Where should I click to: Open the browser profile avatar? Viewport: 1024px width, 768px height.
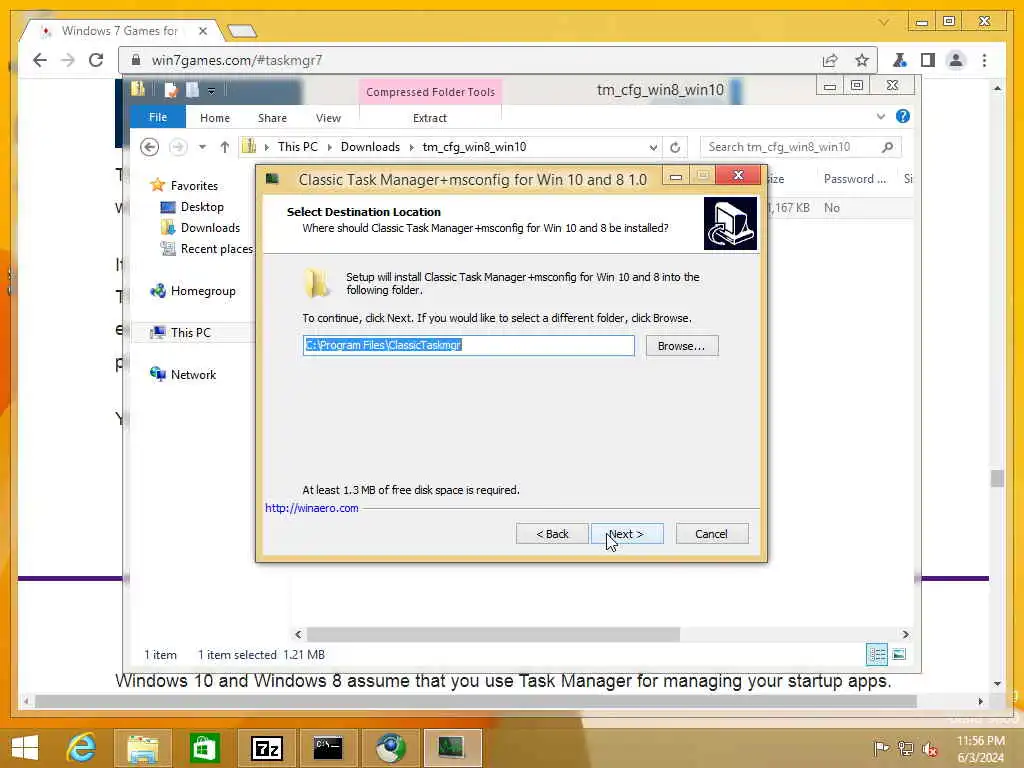coord(956,60)
